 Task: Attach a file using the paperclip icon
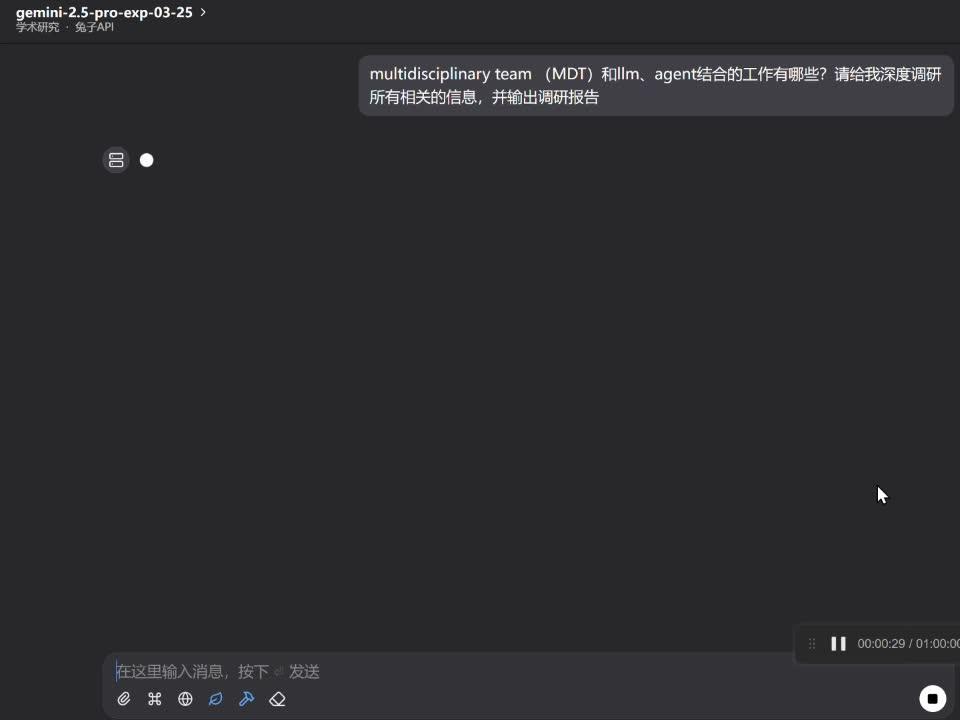124,699
